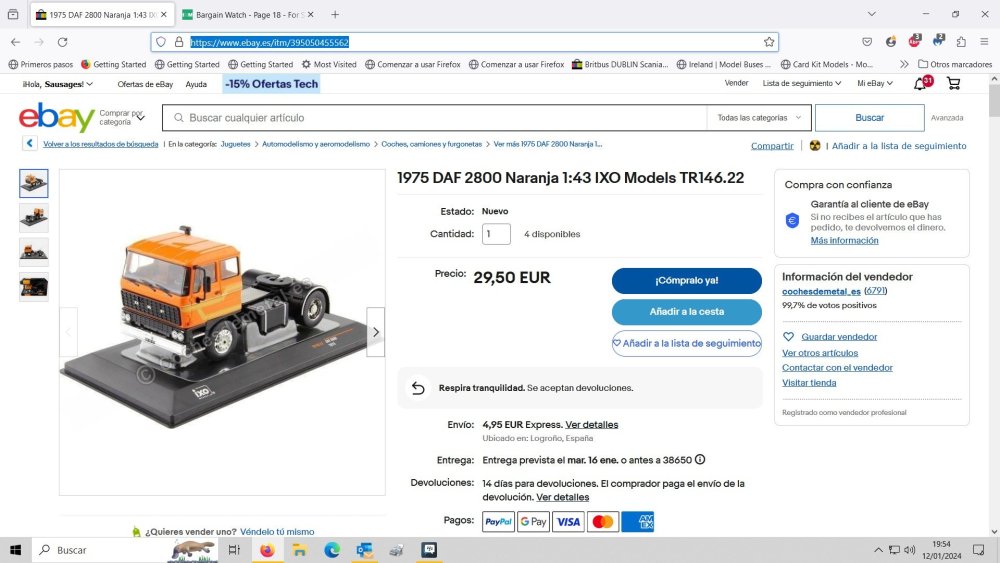Image resolution: width=1000 pixels, height=563 pixels.
Task: Show hidden tray icons with the up arrow
Action: (878, 550)
